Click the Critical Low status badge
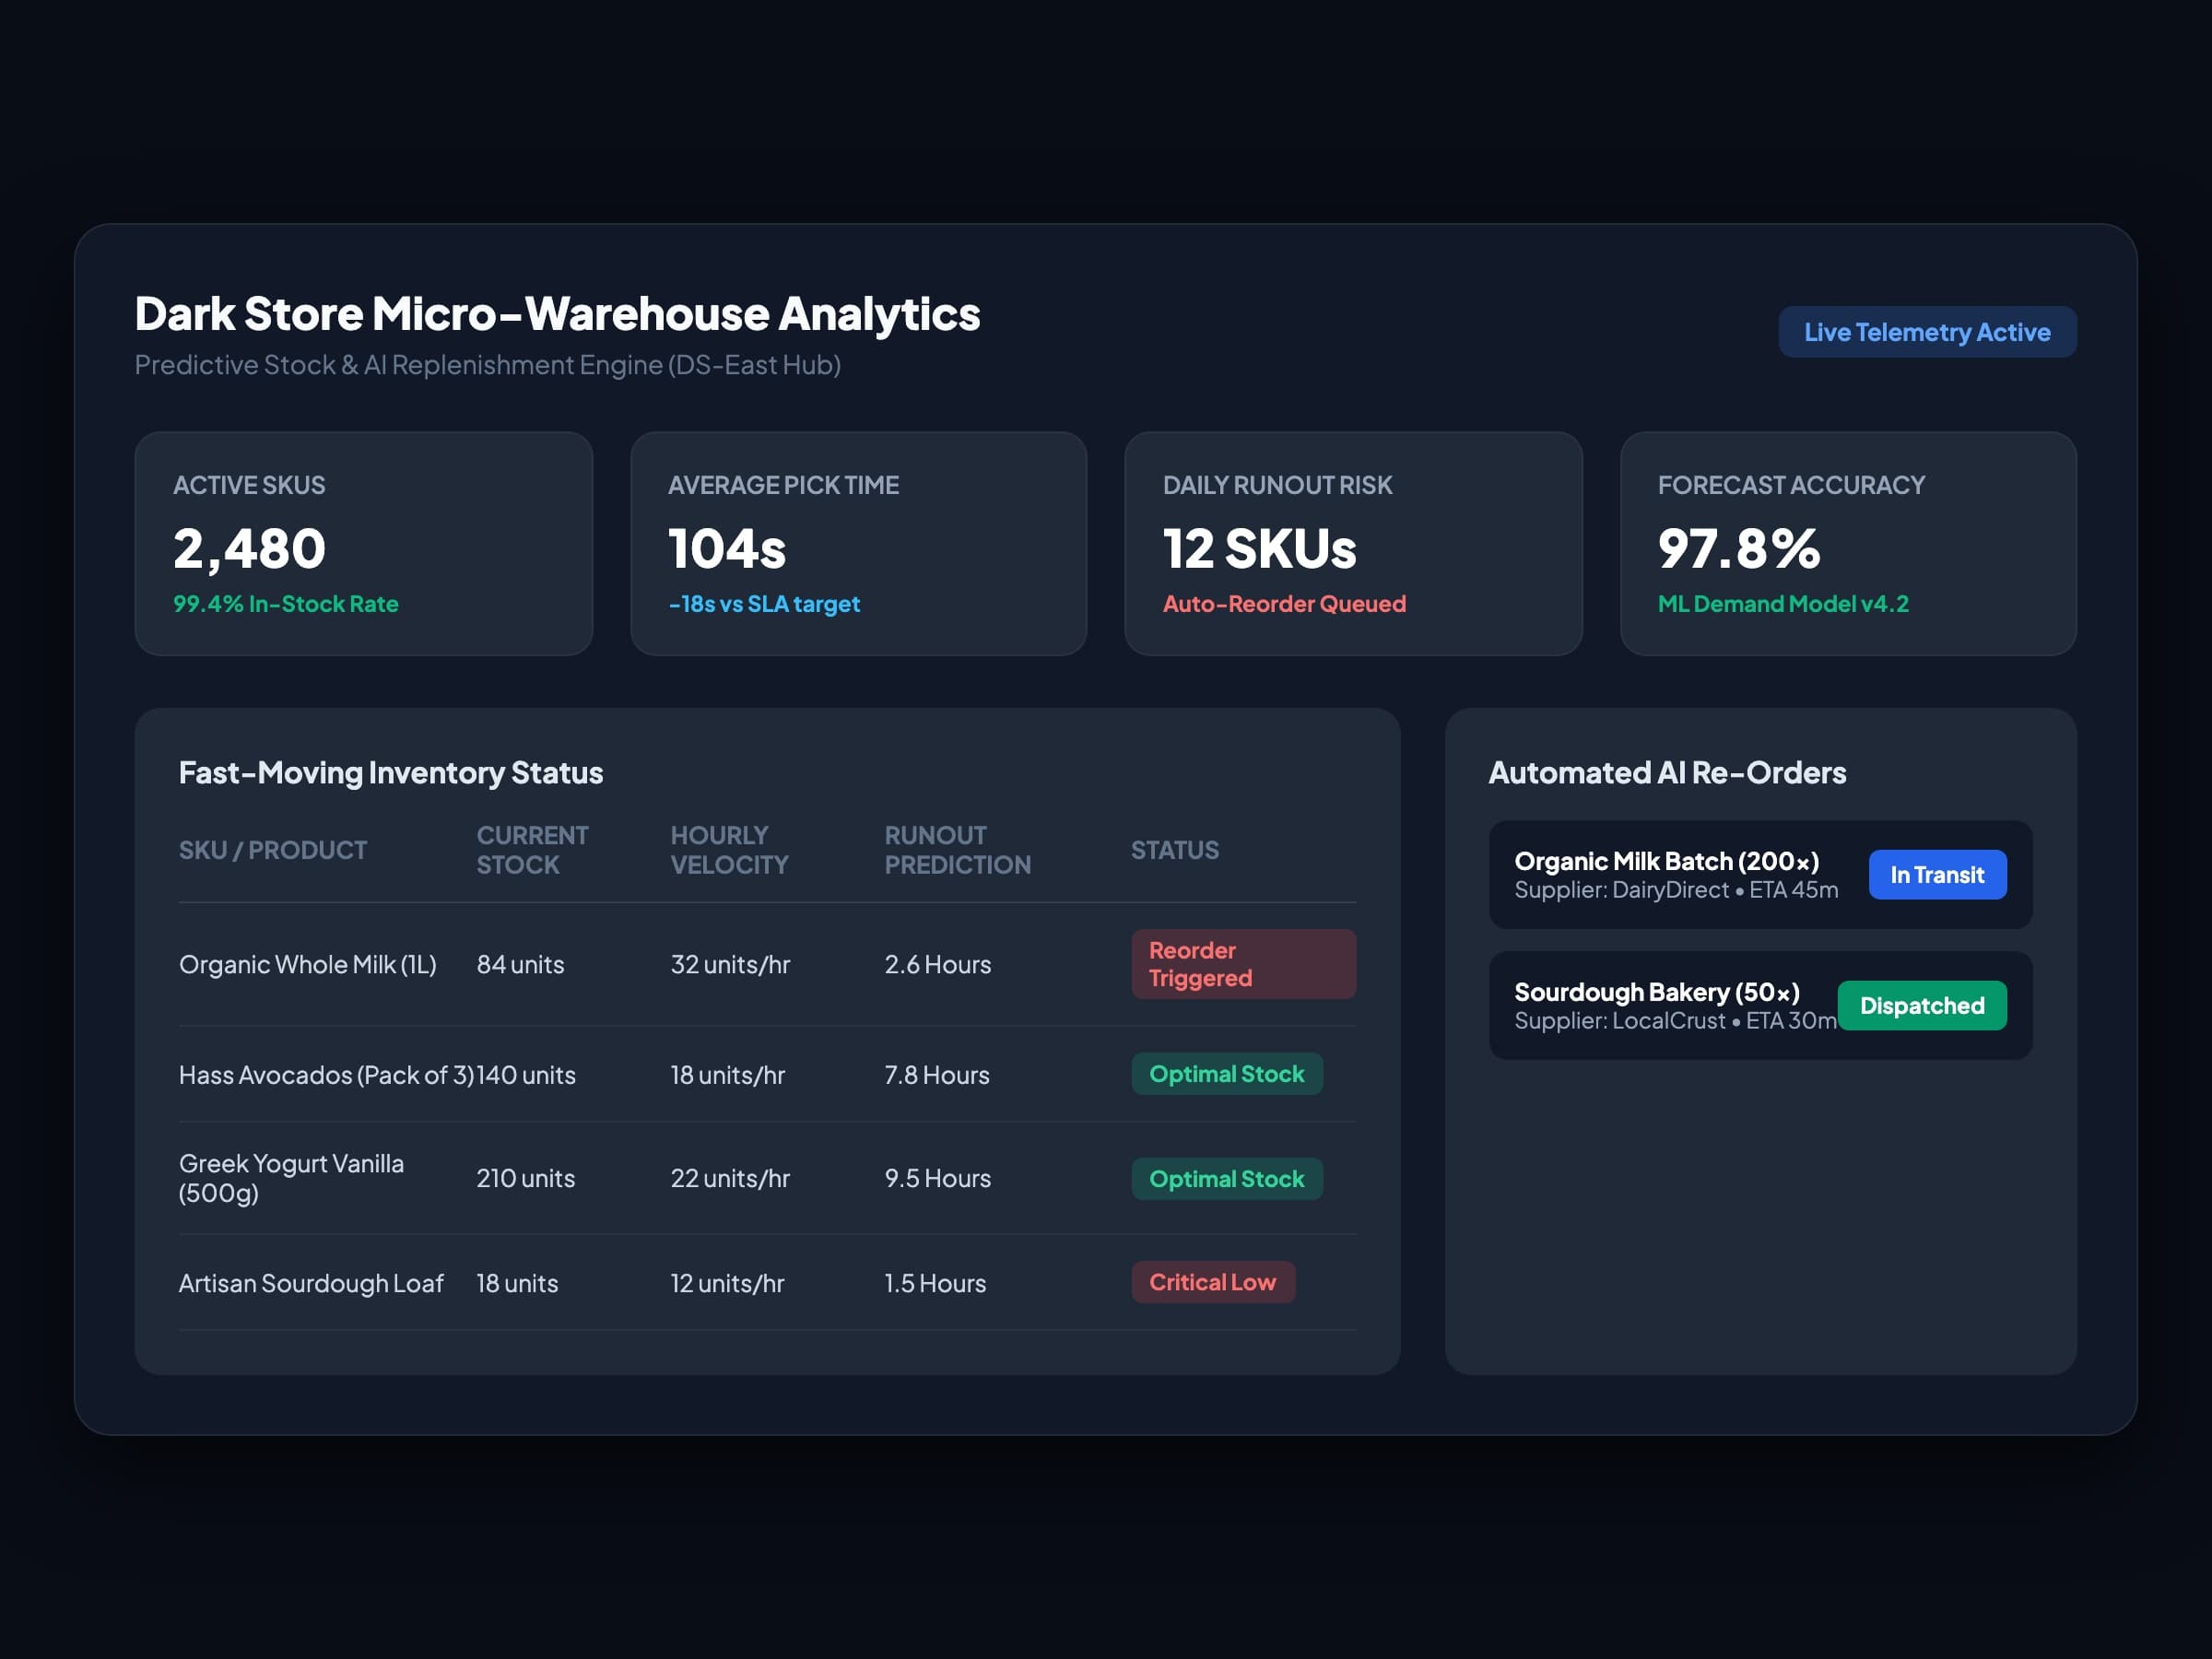Screen dimensions: 2212x1659 [x=1213, y=1282]
